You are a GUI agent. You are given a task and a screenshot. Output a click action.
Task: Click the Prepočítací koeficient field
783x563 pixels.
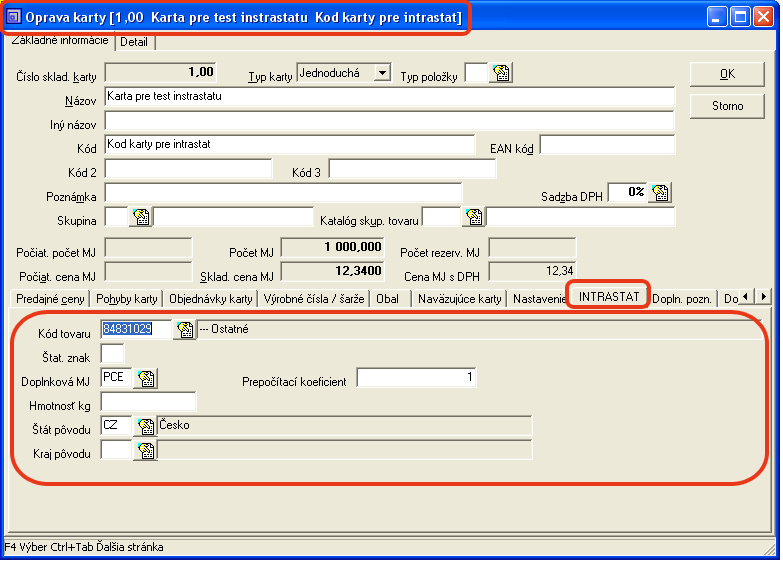click(416, 377)
